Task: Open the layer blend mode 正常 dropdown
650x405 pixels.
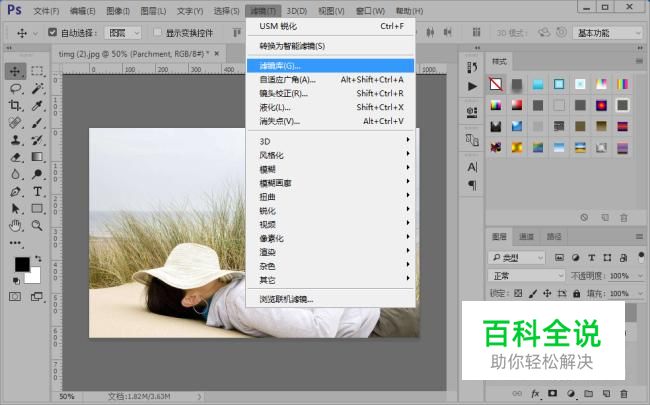Action: [517, 275]
